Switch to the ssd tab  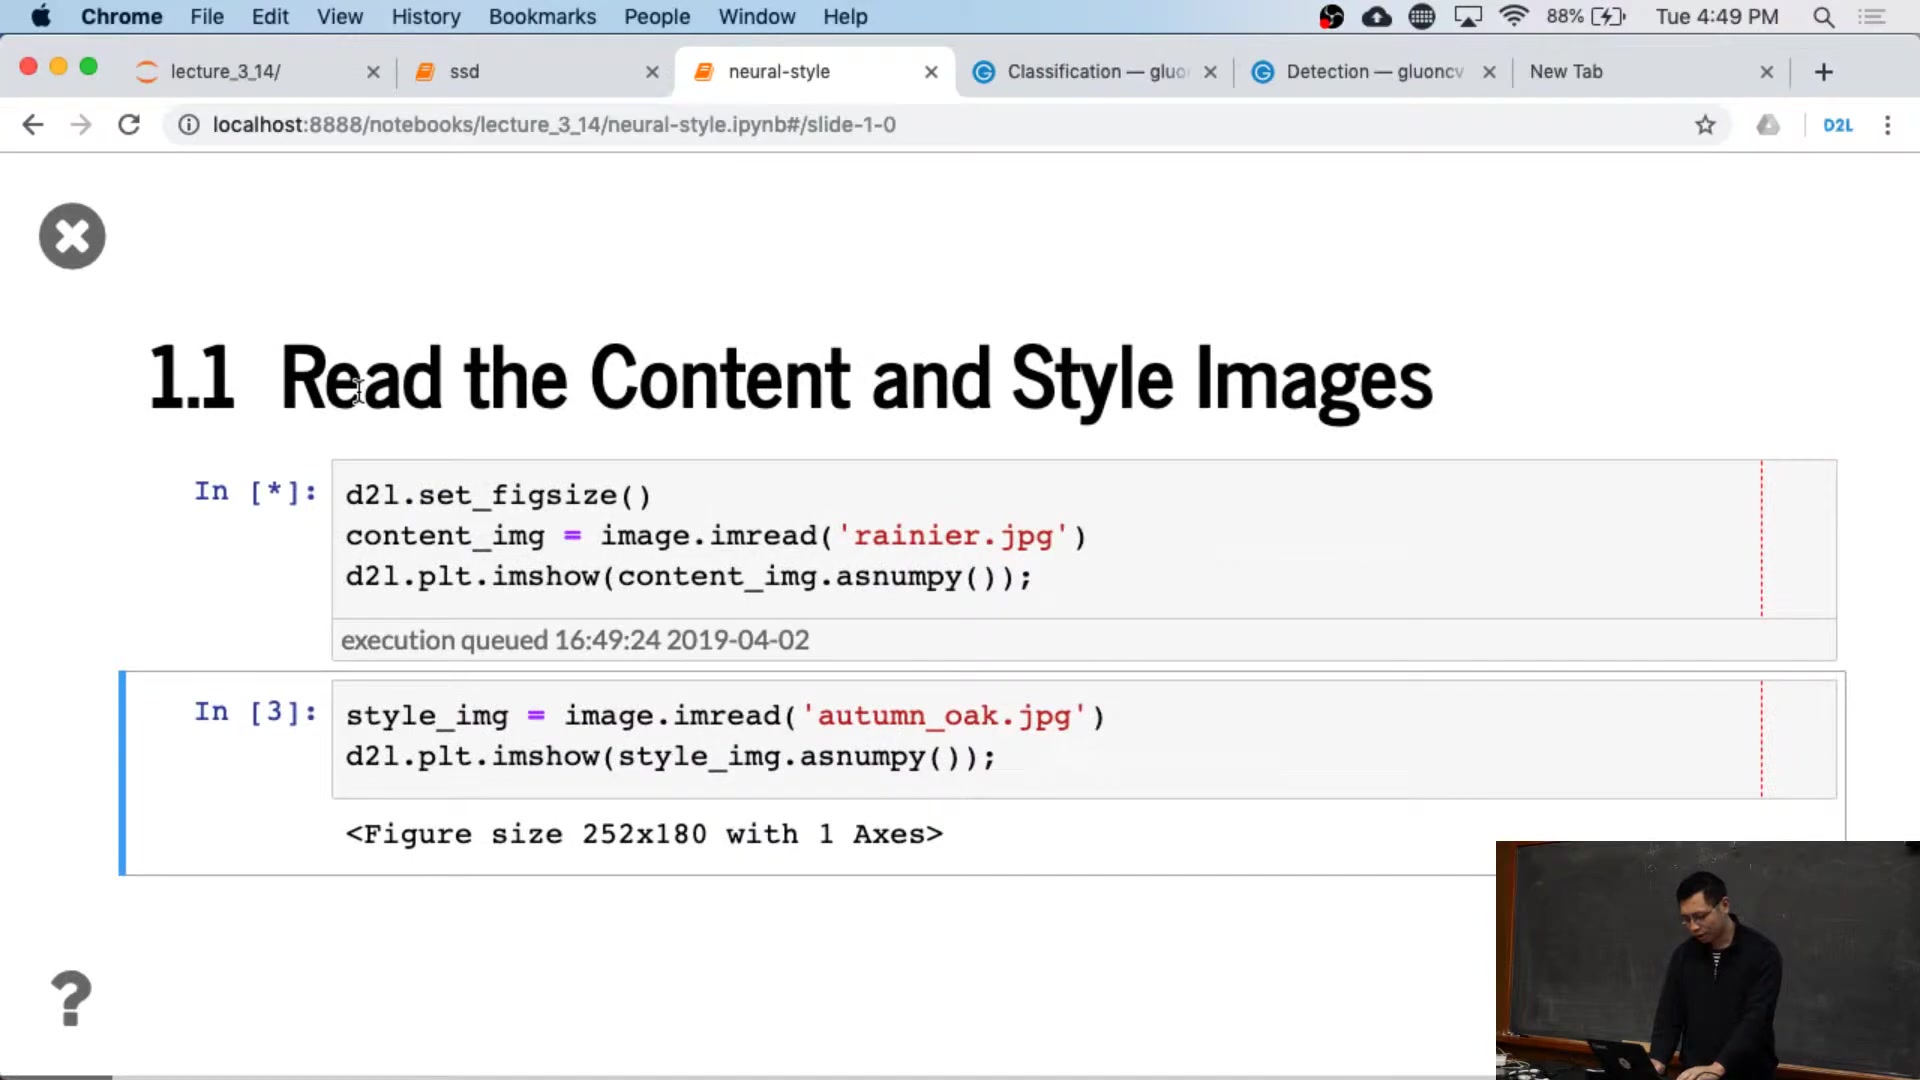tap(535, 72)
